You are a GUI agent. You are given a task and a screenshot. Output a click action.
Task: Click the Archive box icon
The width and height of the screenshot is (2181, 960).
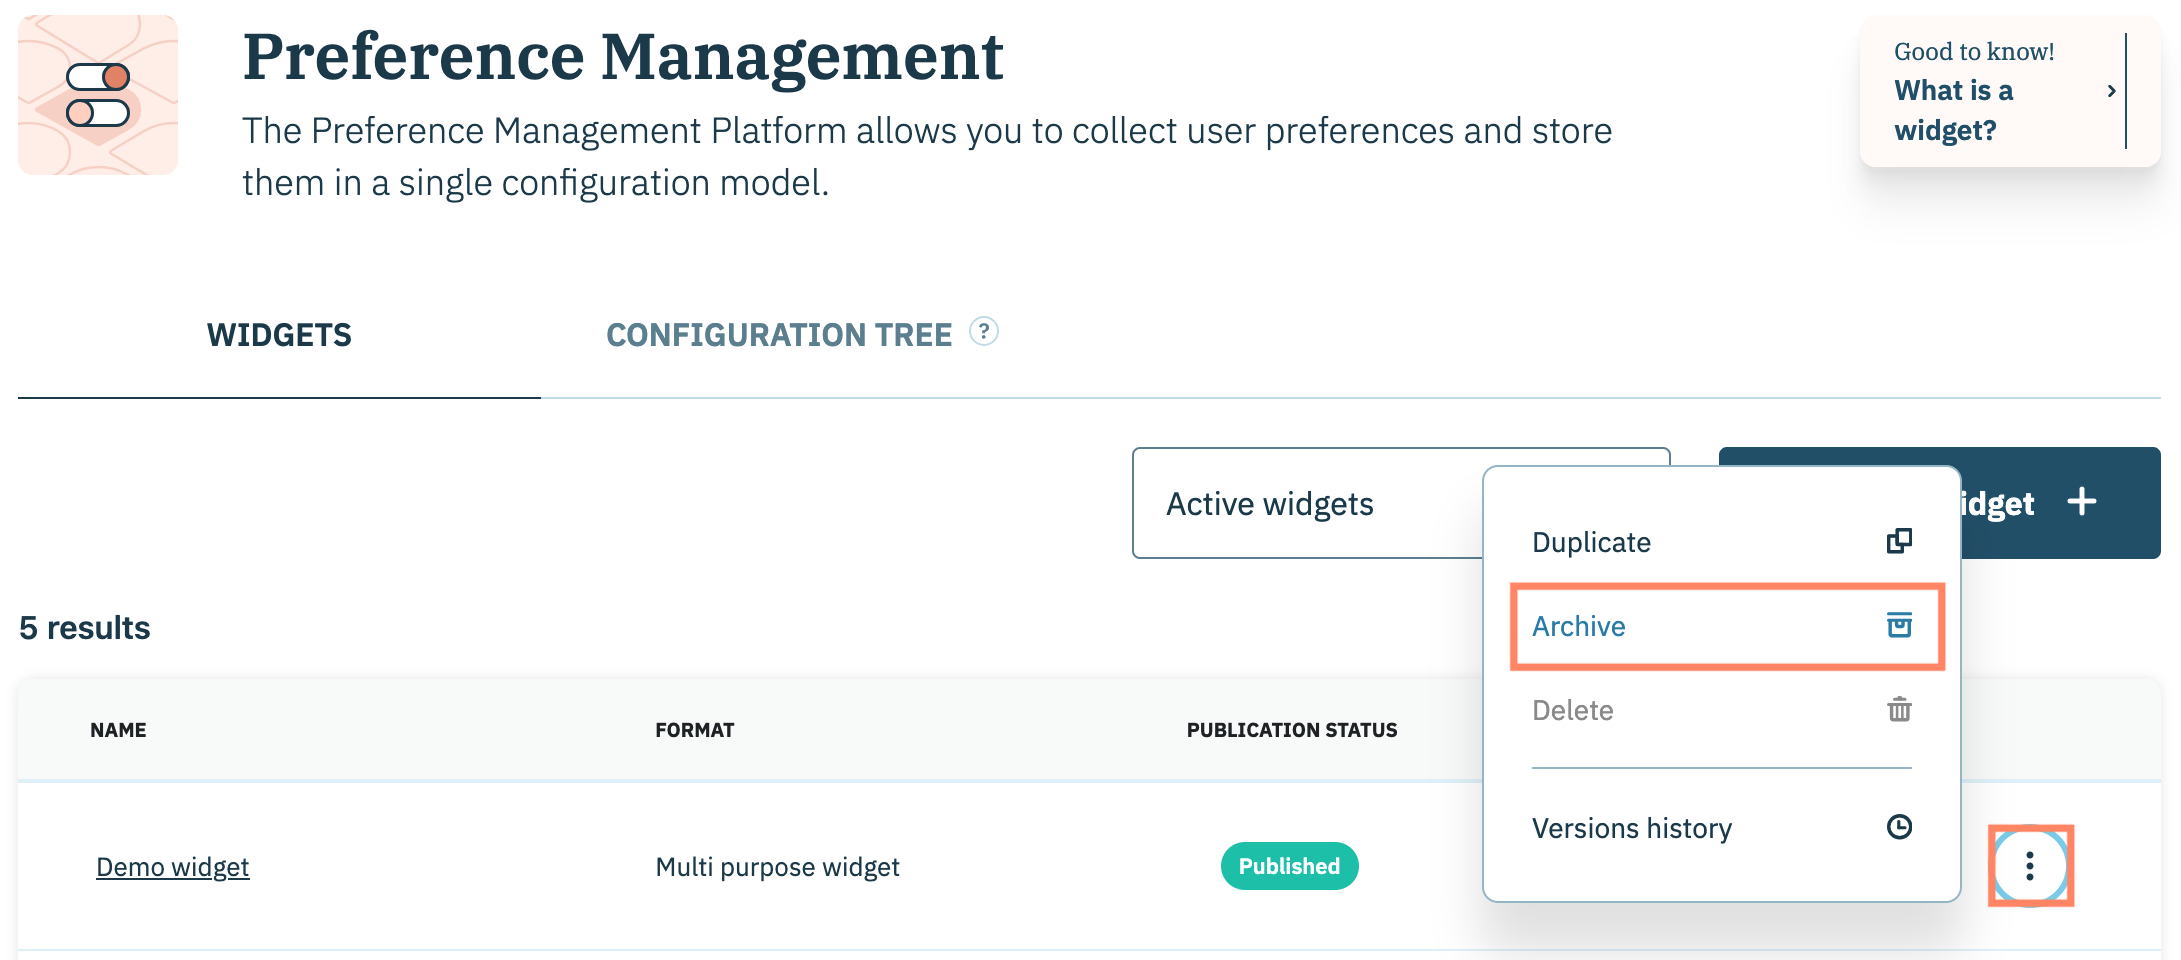(x=1898, y=625)
